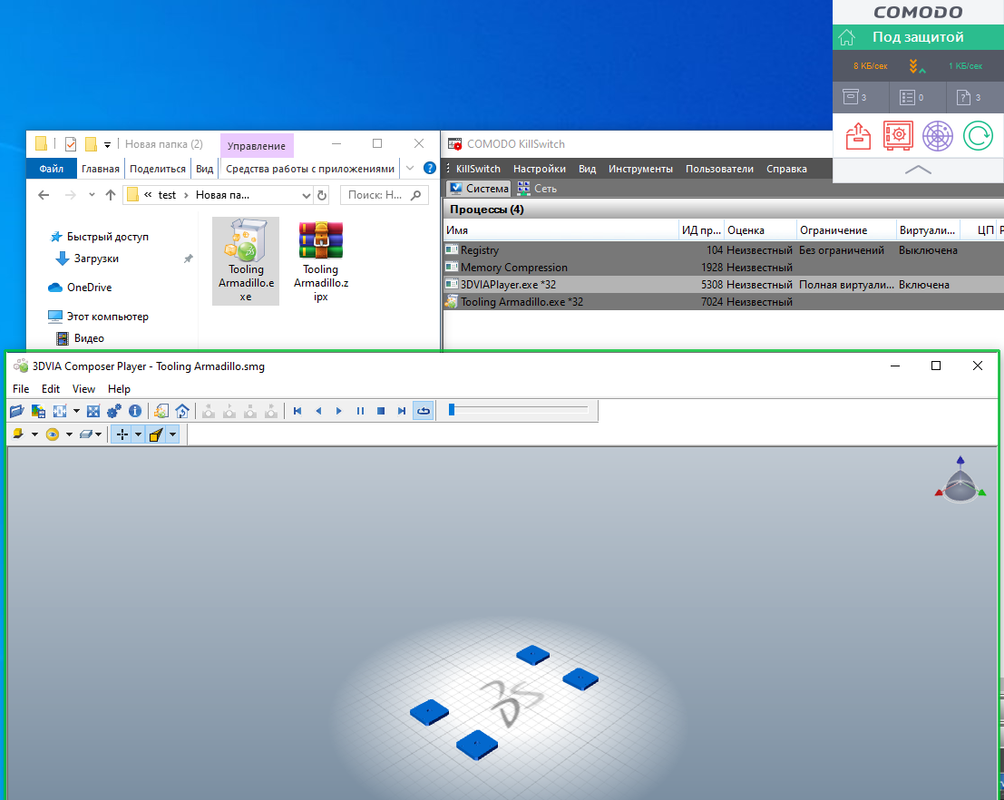Click the blue info icon in 3DVIA toolbar
Screen dimensions: 1004x800
tap(135, 411)
